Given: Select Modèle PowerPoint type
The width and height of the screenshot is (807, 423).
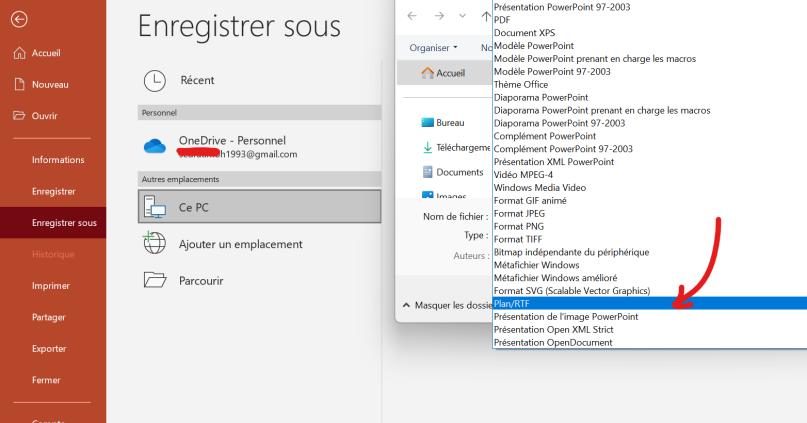Looking at the screenshot, I should pos(534,46).
